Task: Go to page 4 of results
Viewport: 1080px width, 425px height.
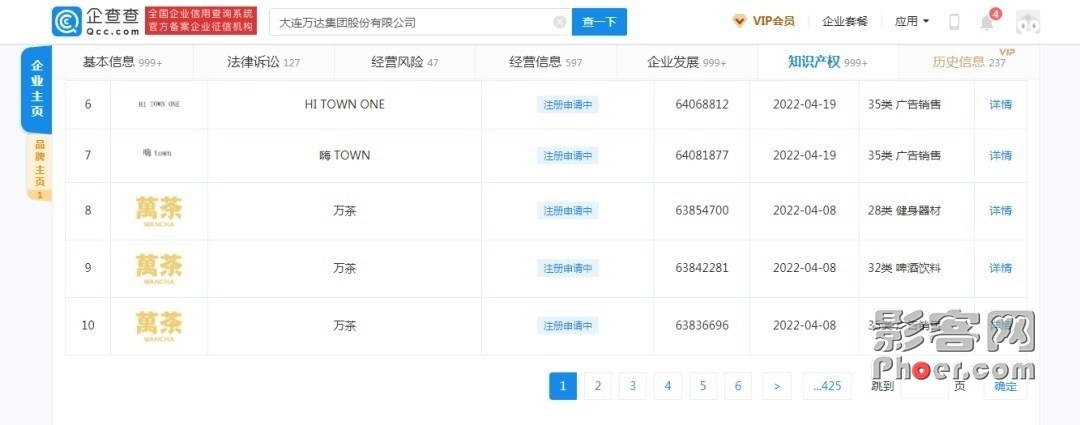Action: tap(668, 386)
